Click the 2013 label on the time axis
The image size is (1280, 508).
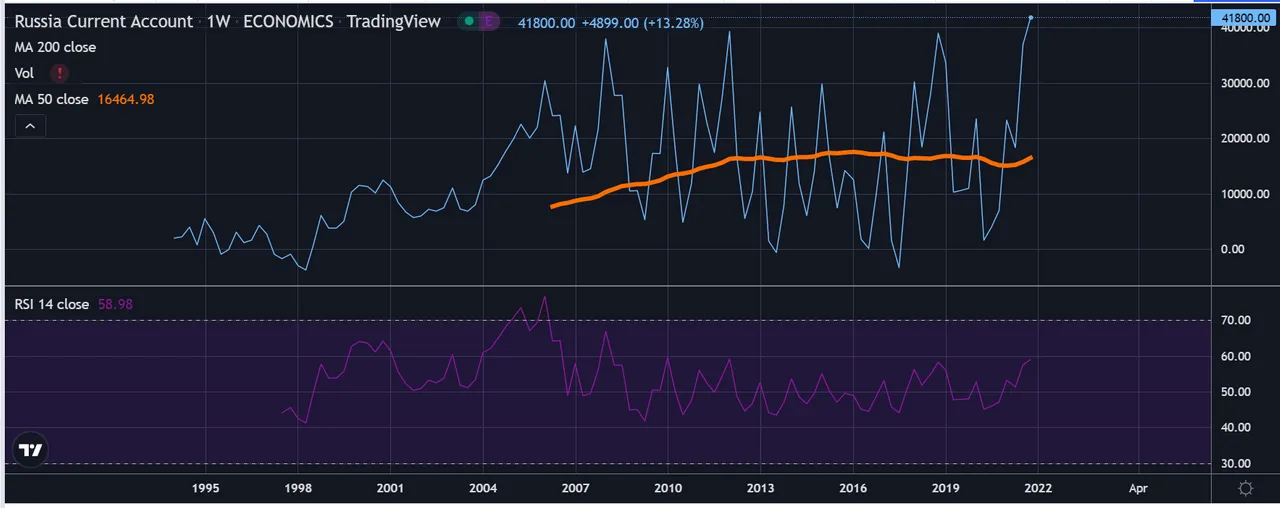pyautogui.click(x=760, y=488)
